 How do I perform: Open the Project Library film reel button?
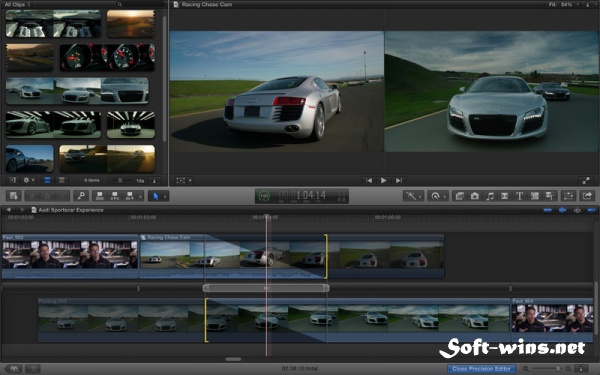tap(13, 369)
